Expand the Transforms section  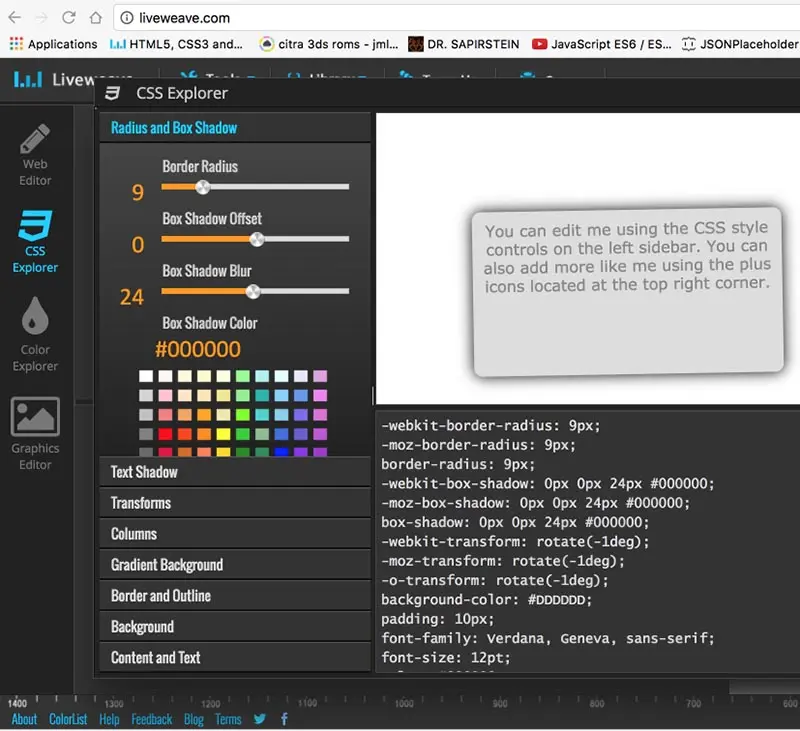coord(235,503)
